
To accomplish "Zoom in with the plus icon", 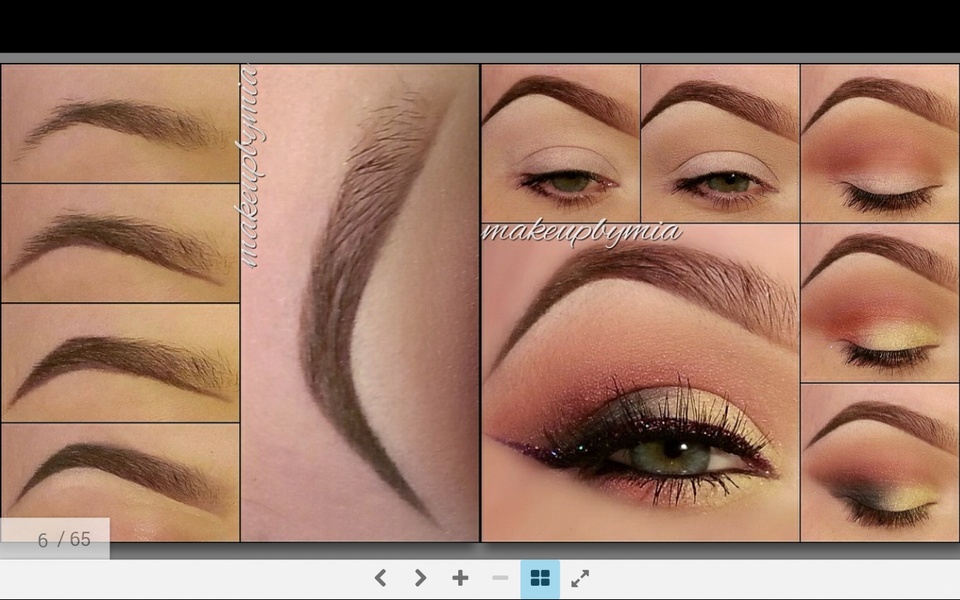I will [x=460, y=578].
